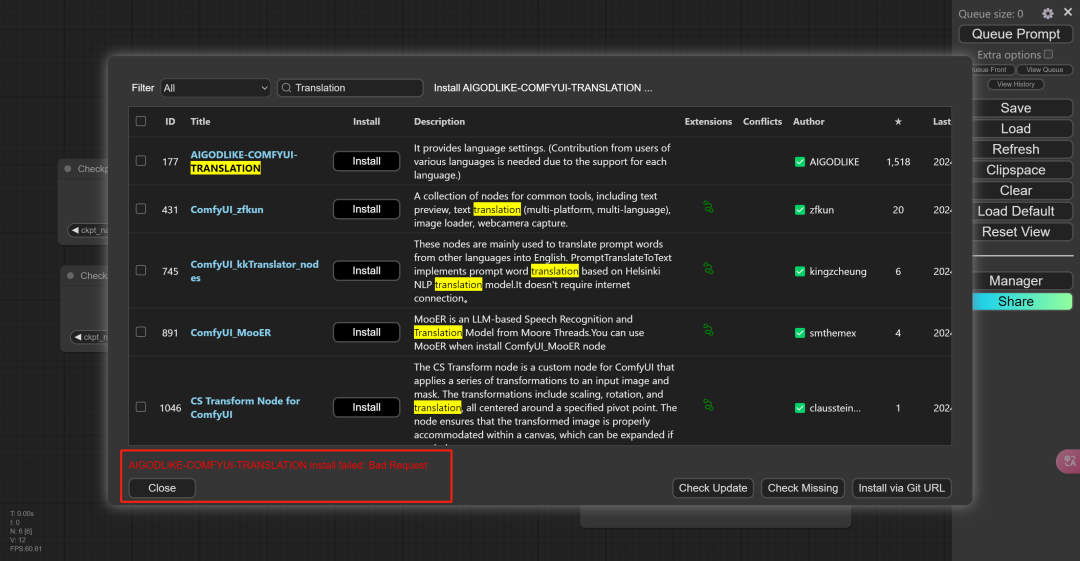
Task: Install ComfyUI_kkTranslator_nodes
Action: 366,271
